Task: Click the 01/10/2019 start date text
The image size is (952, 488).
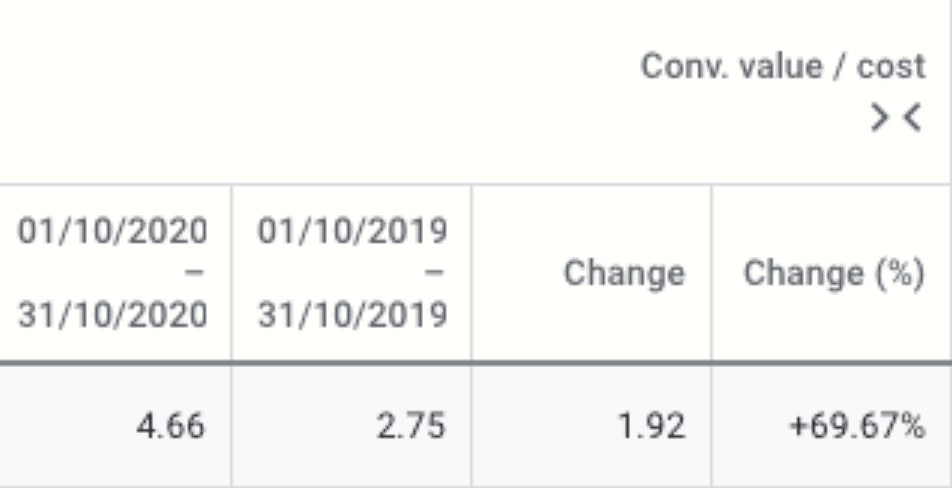Action: coord(352,231)
